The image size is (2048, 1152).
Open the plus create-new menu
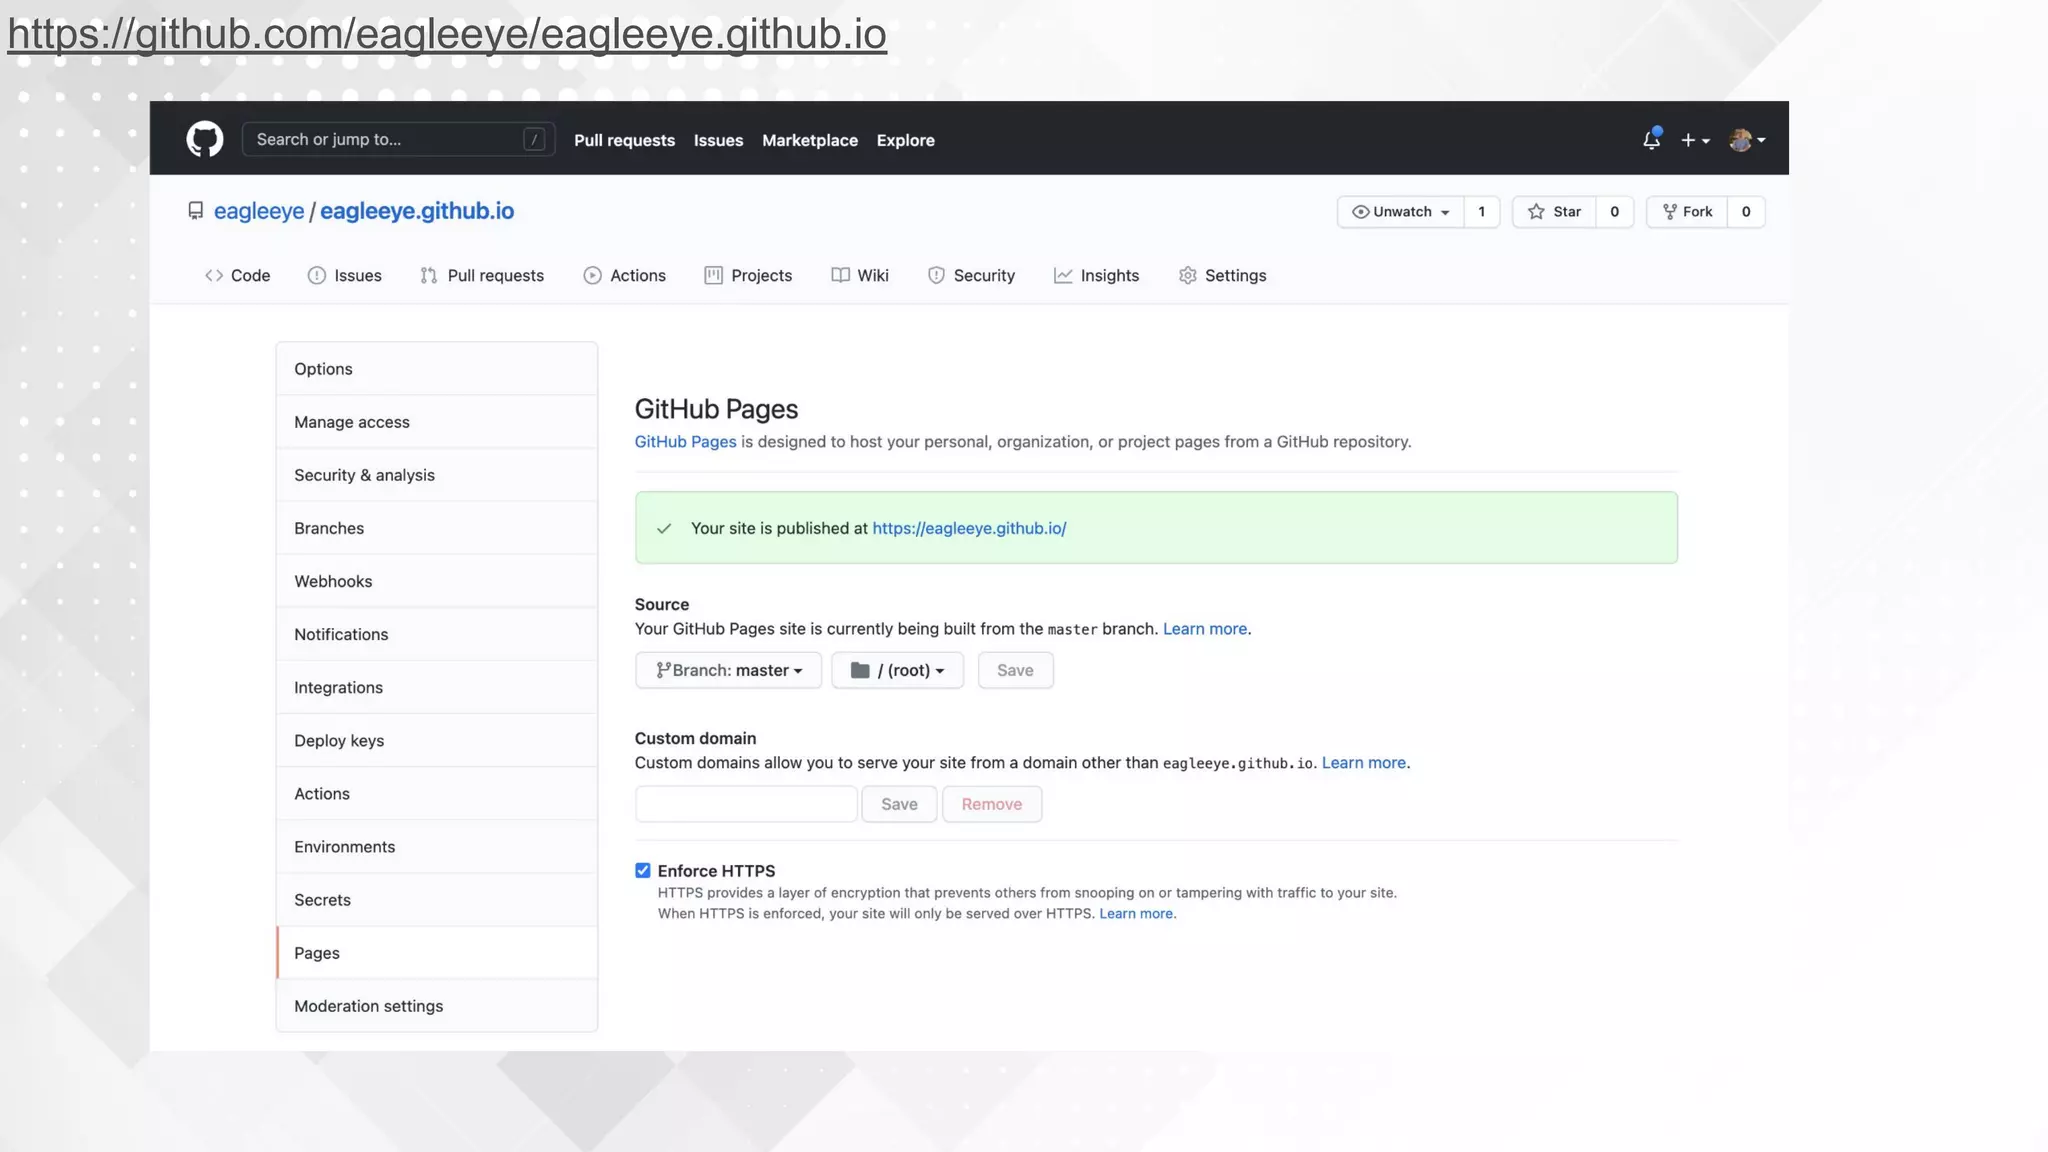point(1695,140)
